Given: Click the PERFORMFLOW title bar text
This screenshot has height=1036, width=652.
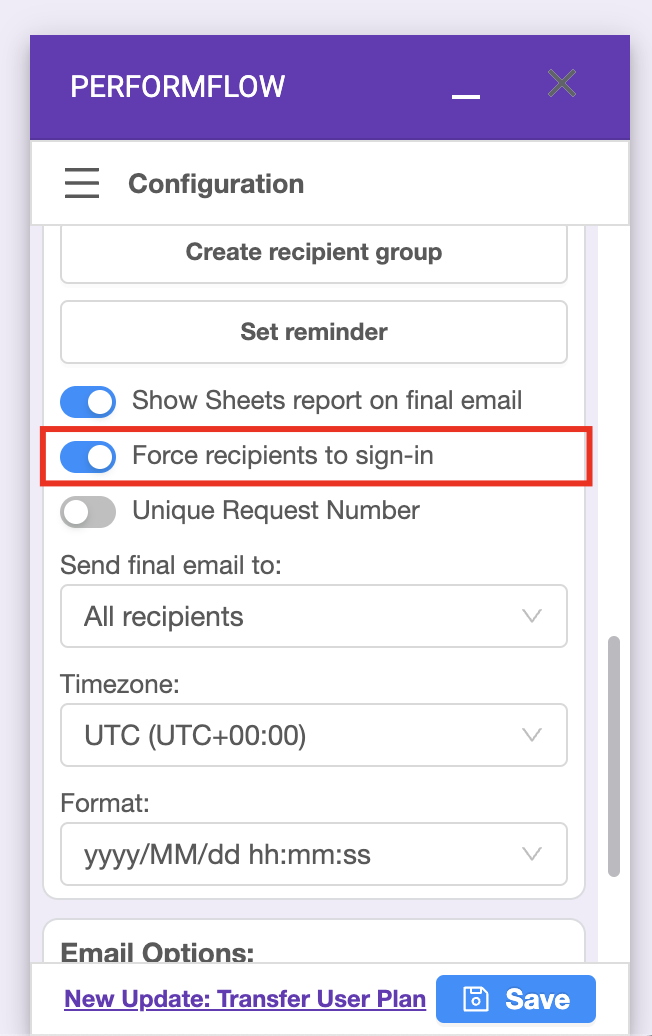Looking at the screenshot, I should click(x=177, y=87).
